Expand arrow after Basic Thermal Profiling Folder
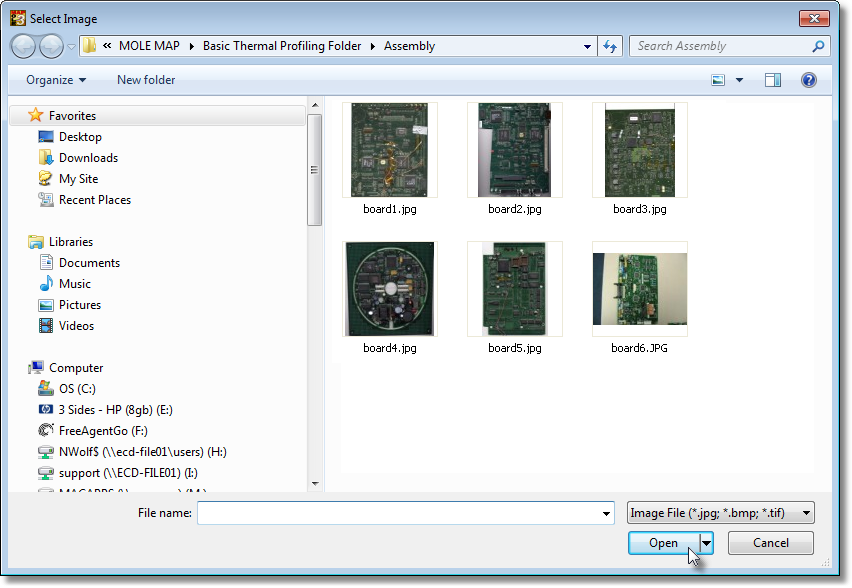852x588 pixels. tap(373, 47)
